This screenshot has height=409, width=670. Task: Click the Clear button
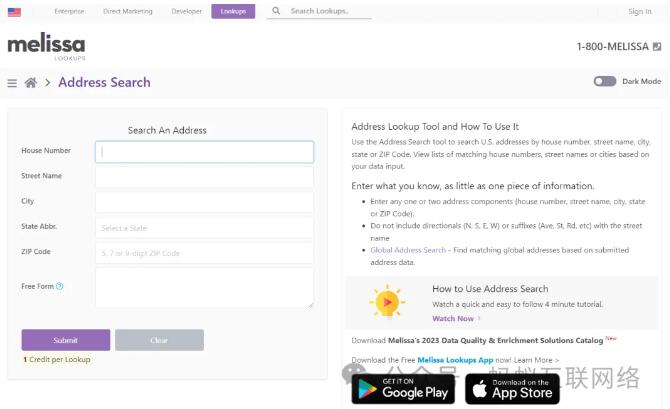[x=159, y=340]
